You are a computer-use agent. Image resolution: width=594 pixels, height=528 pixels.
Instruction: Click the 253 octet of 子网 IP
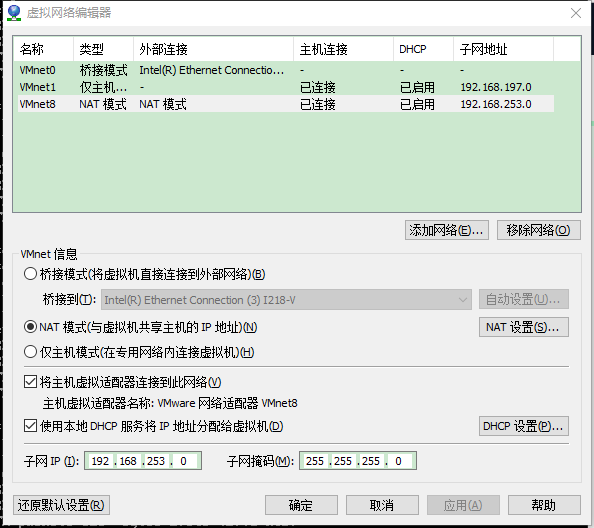click(x=156, y=461)
